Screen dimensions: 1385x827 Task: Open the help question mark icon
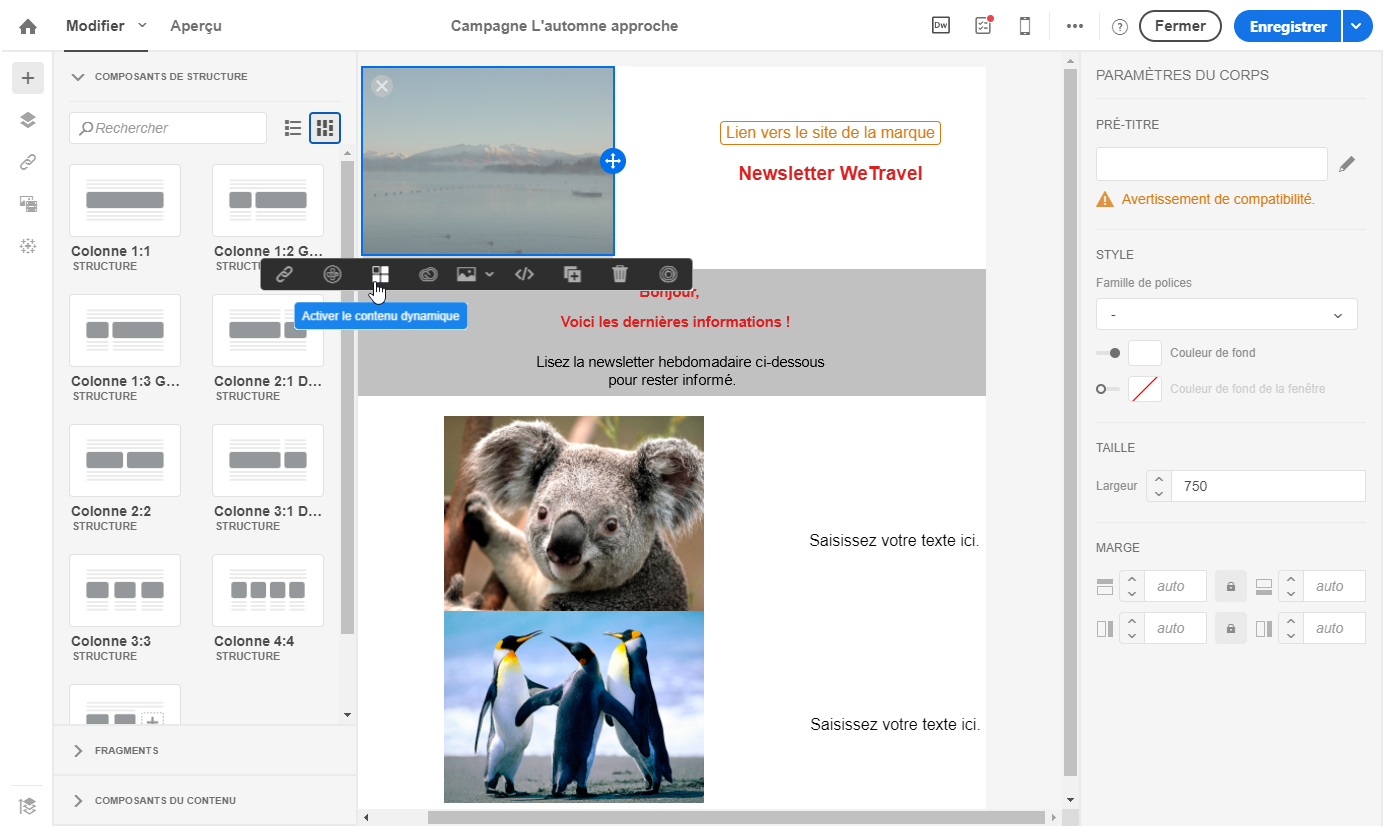coord(1120,27)
